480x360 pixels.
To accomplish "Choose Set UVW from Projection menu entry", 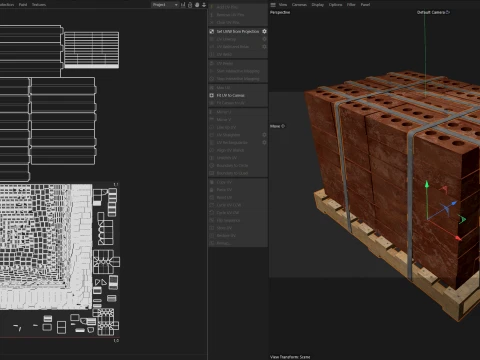I will coord(237,31).
